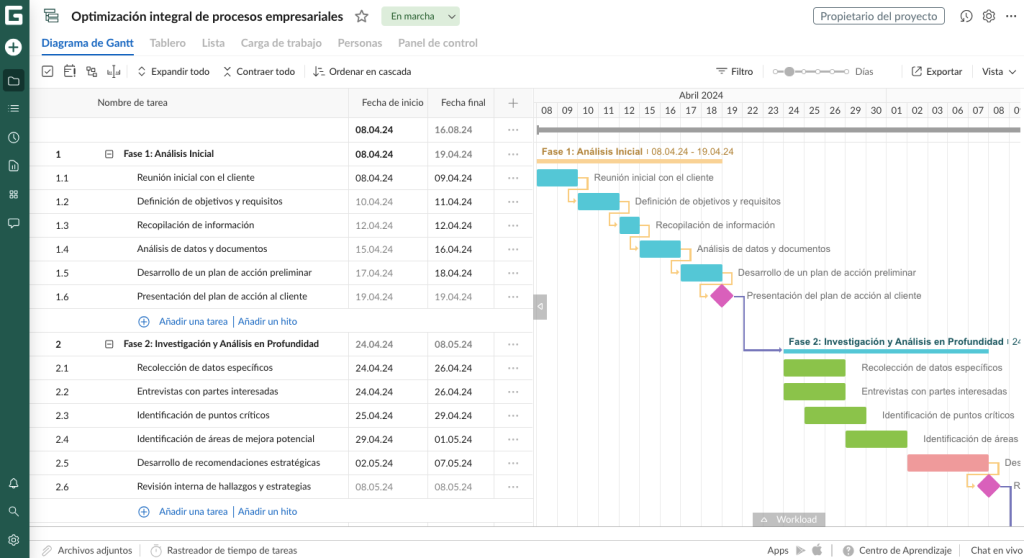1024x558 pixels.
Task: Click the GanttPRO logo icon
Action: coord(14,15)
